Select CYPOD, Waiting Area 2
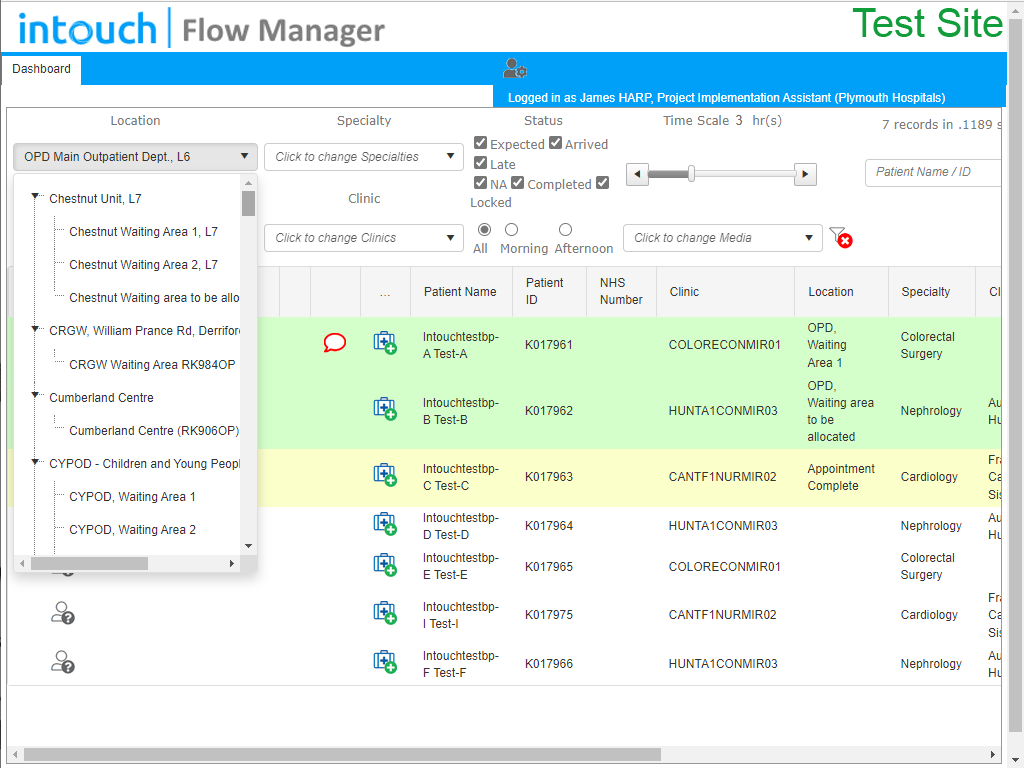The height and width of the screenshot is (768, 1024). 132,530
